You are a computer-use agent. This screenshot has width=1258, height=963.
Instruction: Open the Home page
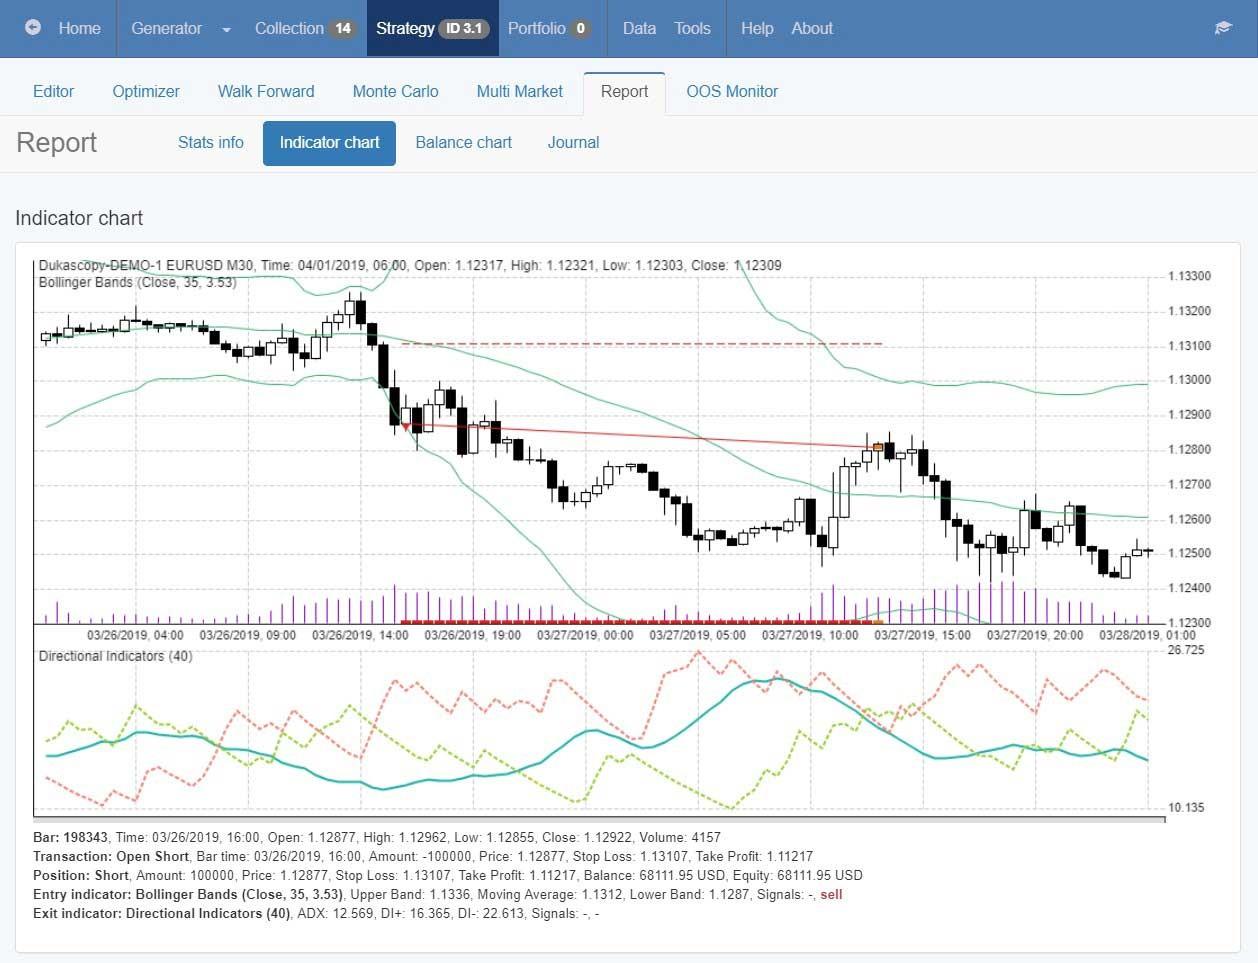point(79,28)
